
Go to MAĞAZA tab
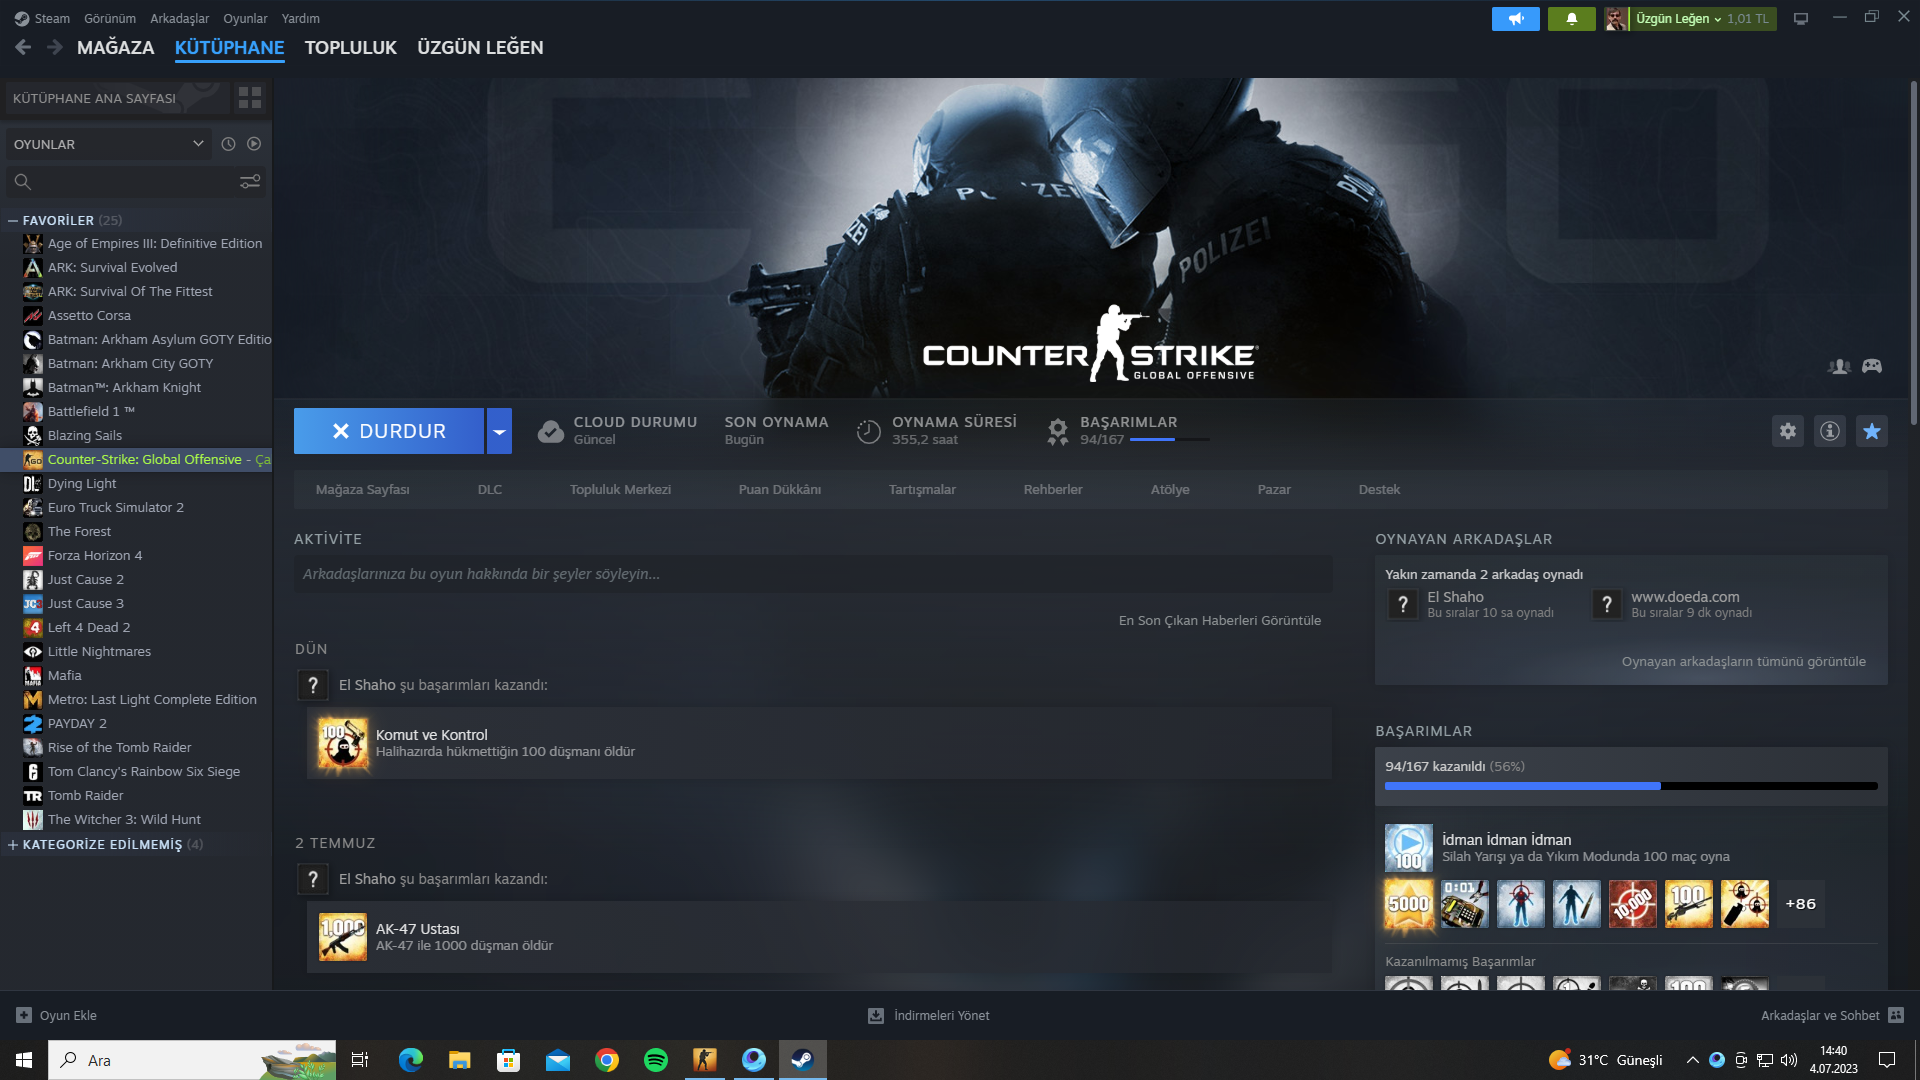pos(116,47)
